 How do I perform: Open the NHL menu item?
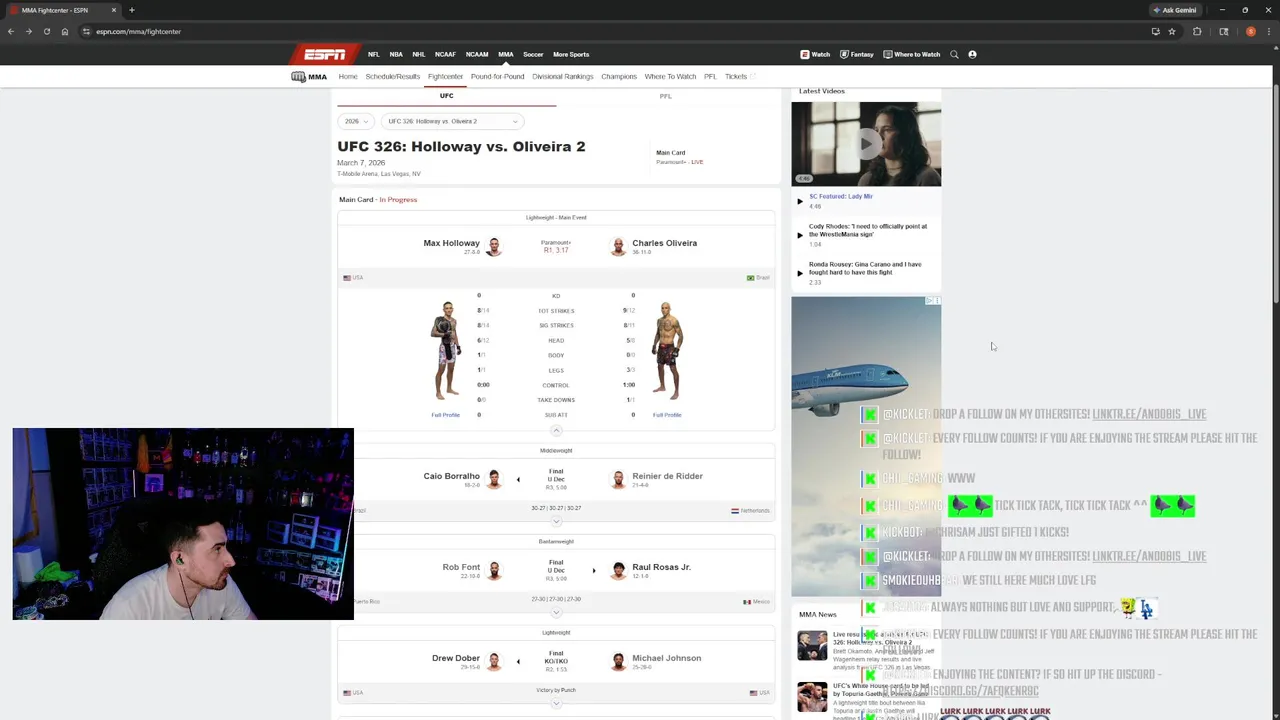(419, 54)
